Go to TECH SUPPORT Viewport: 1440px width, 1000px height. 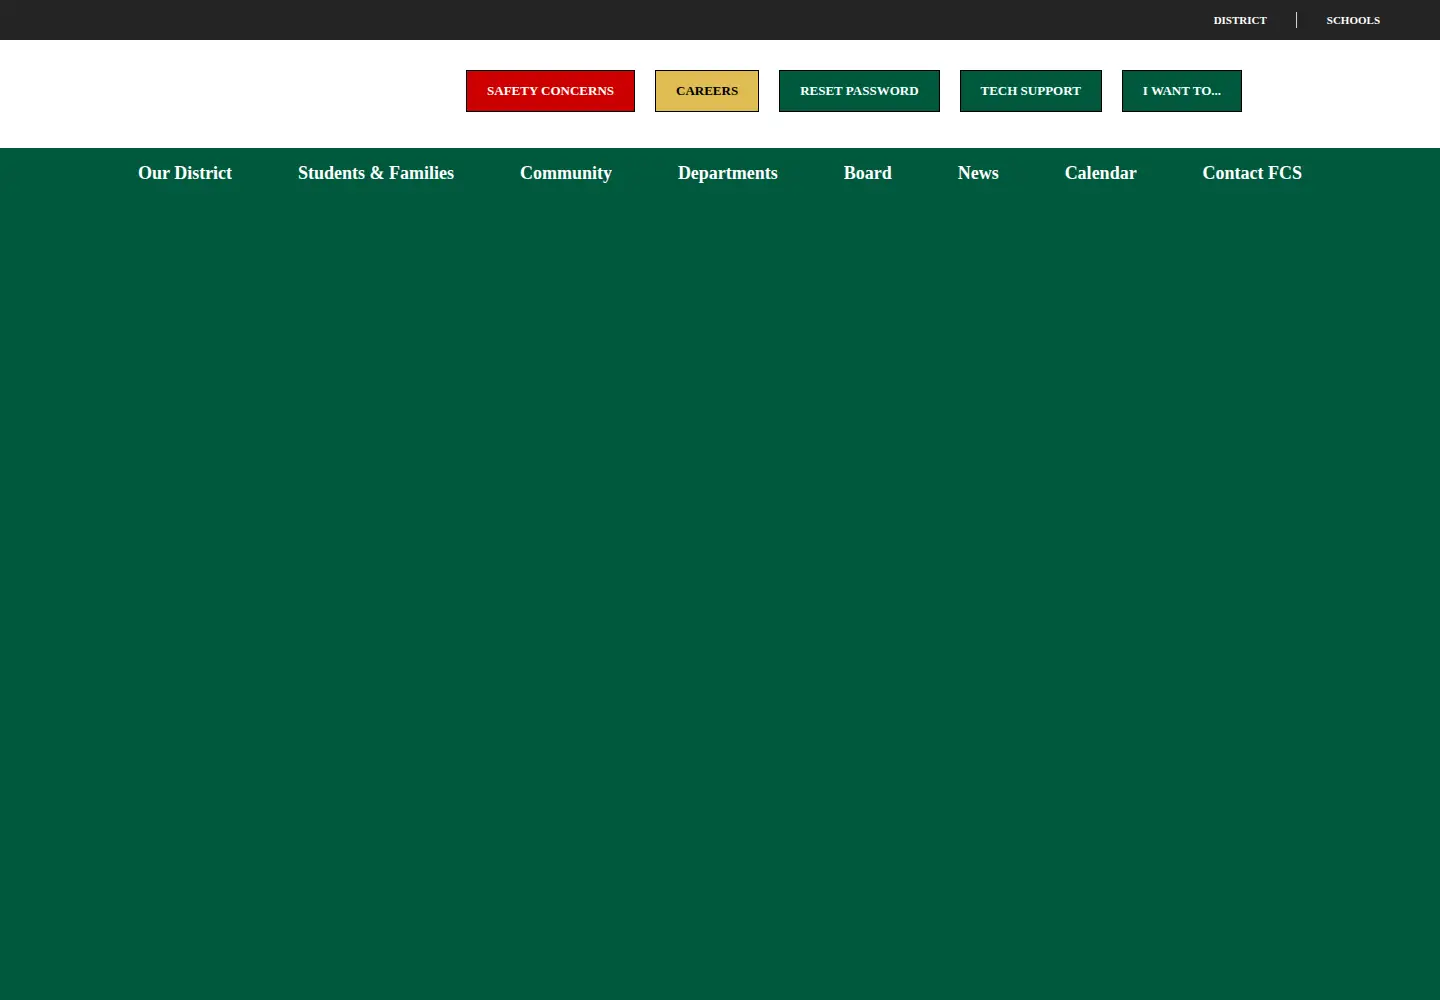(1031, 91)
